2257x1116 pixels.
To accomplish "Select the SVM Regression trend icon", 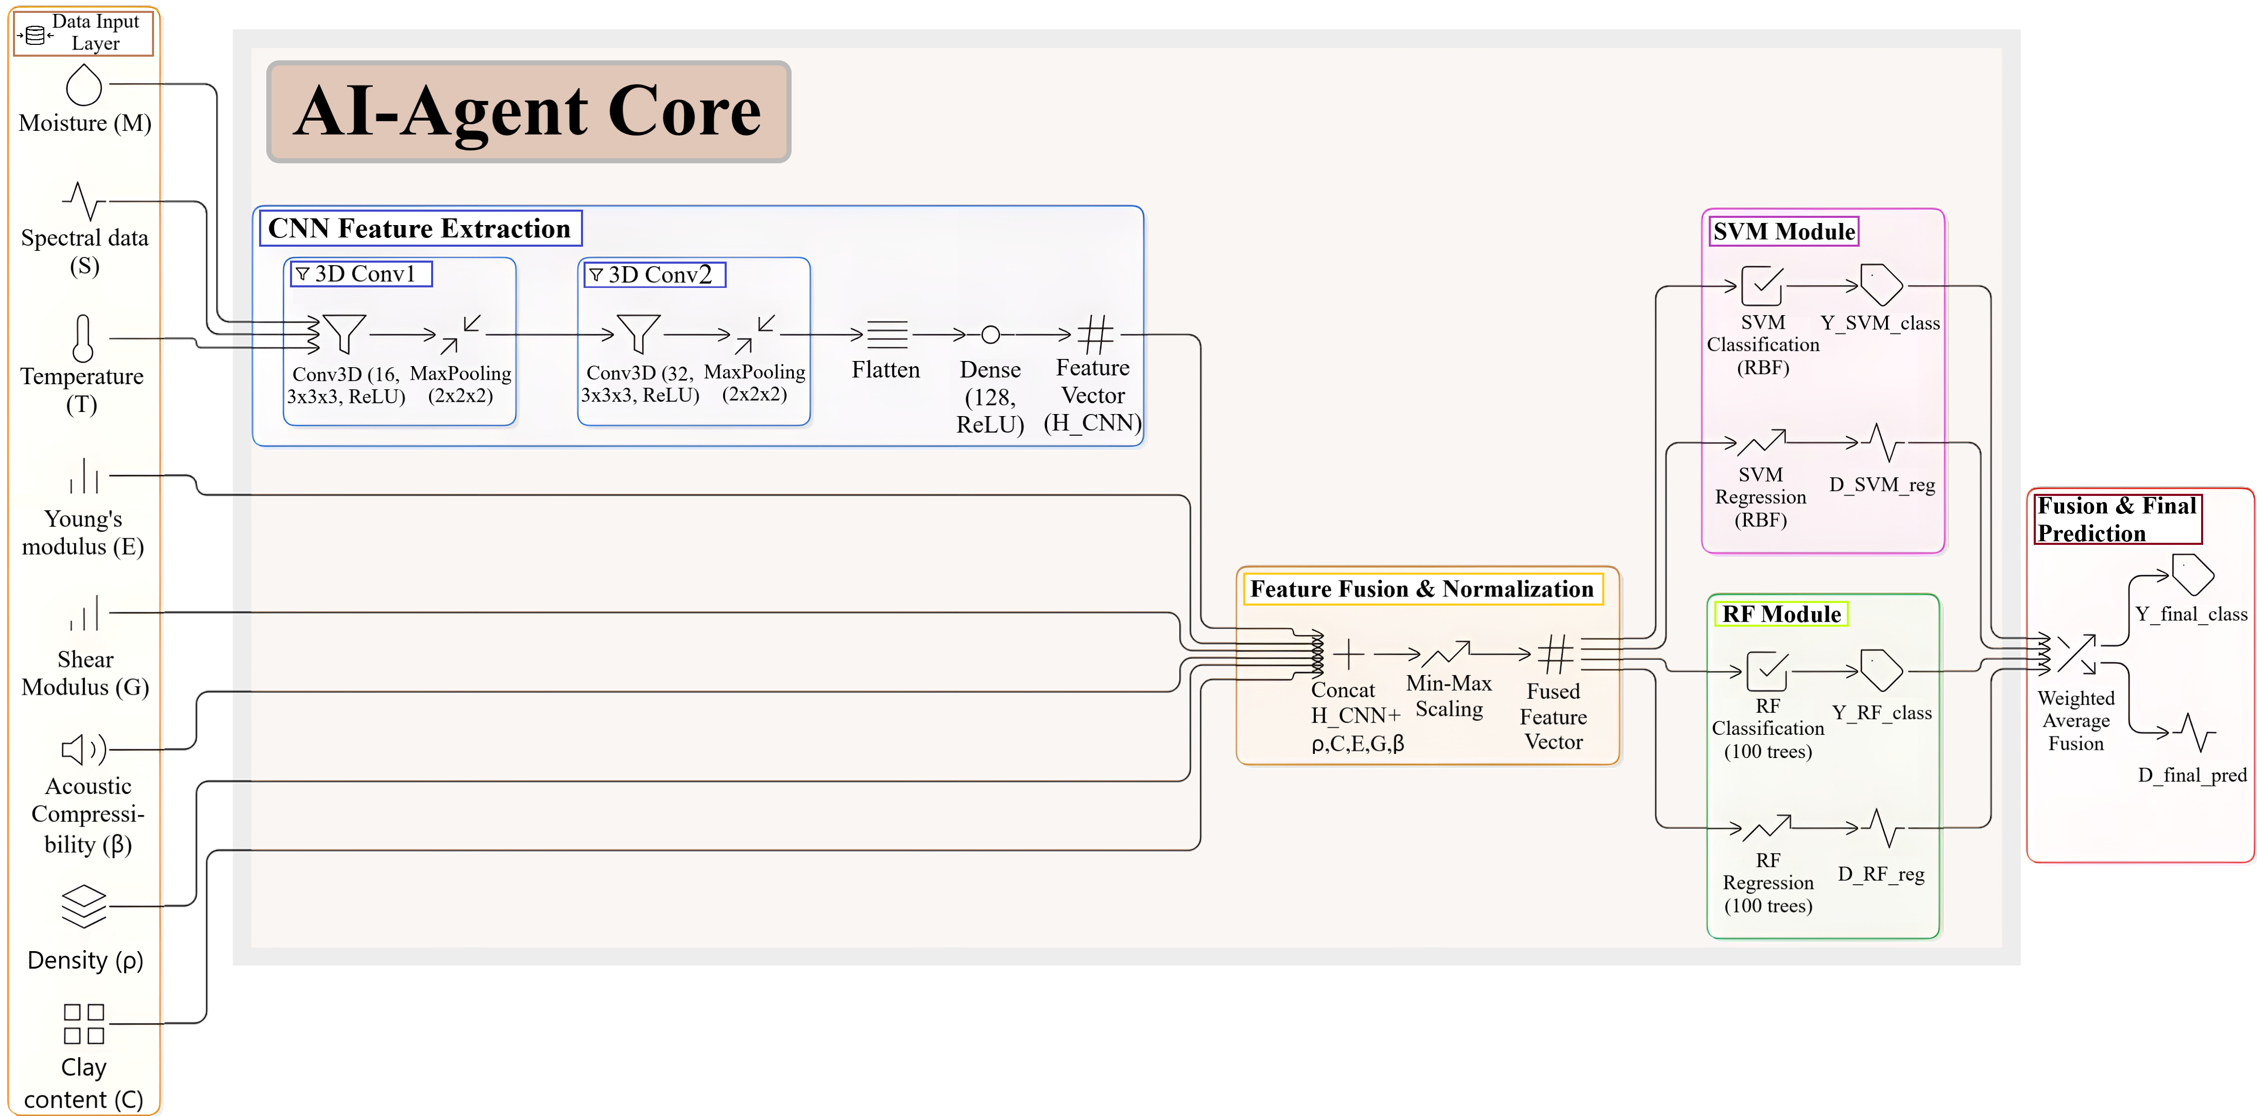I will [x=1762, y=441].
